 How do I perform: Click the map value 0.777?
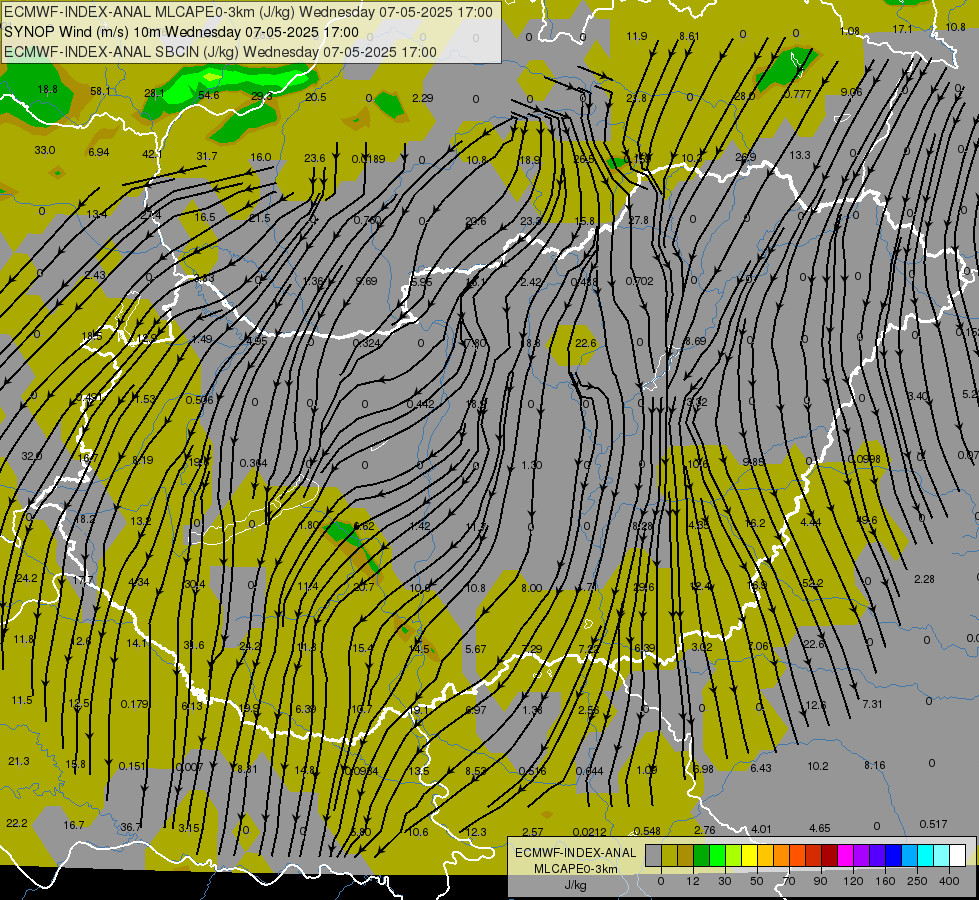(x=798, y=94)
